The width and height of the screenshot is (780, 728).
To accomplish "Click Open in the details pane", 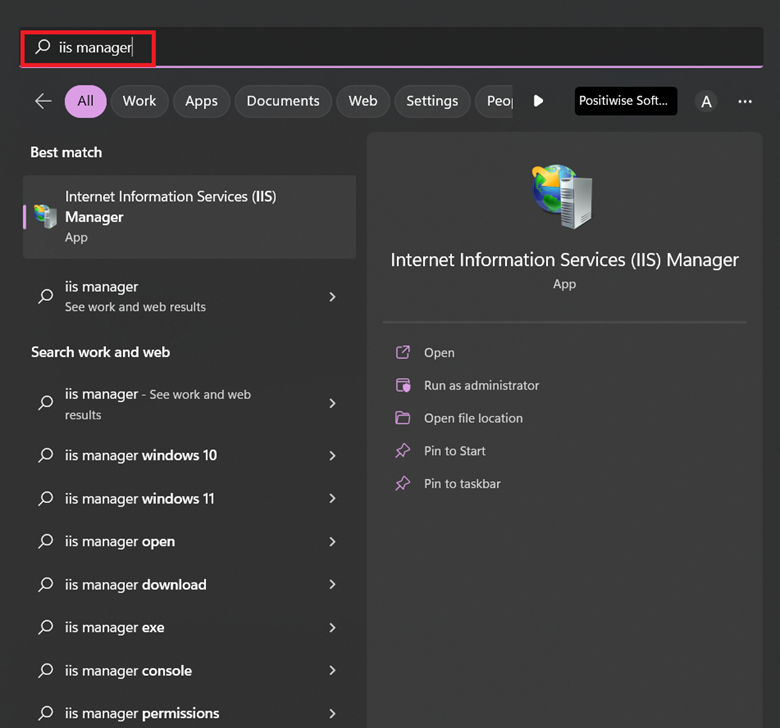I will [x=439, y=353].
